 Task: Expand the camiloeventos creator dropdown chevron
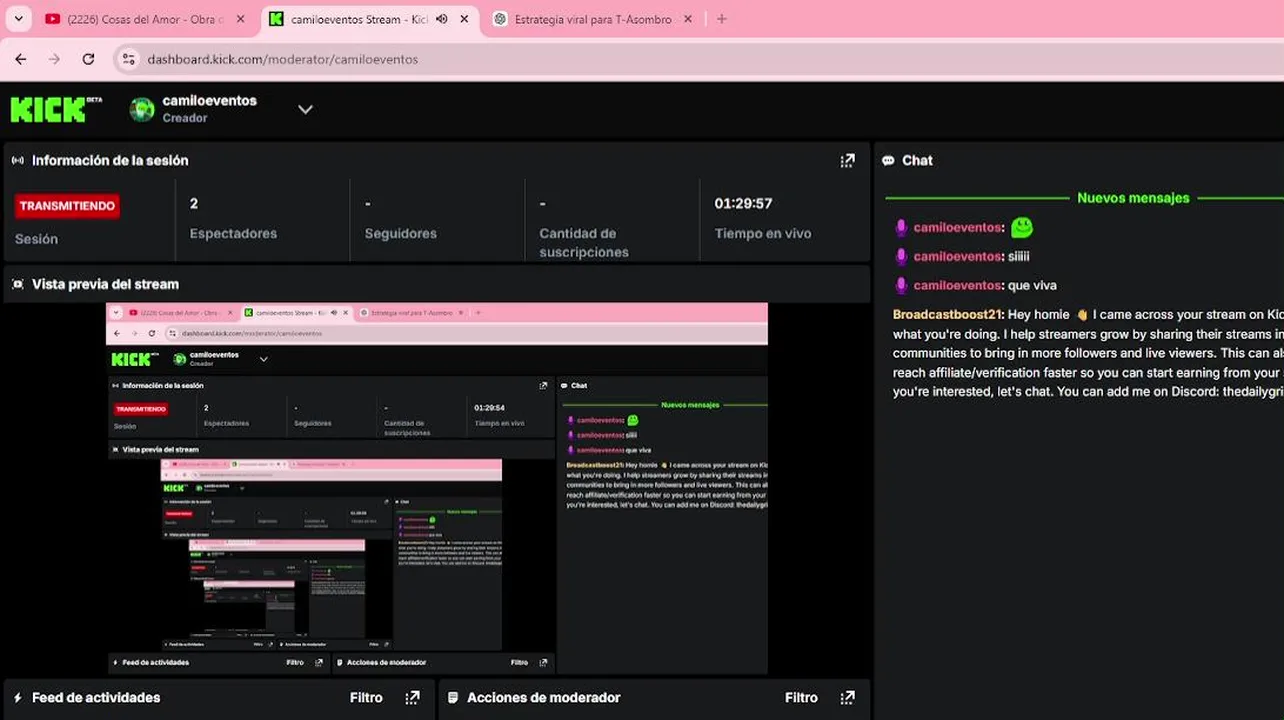click(305, 109)
